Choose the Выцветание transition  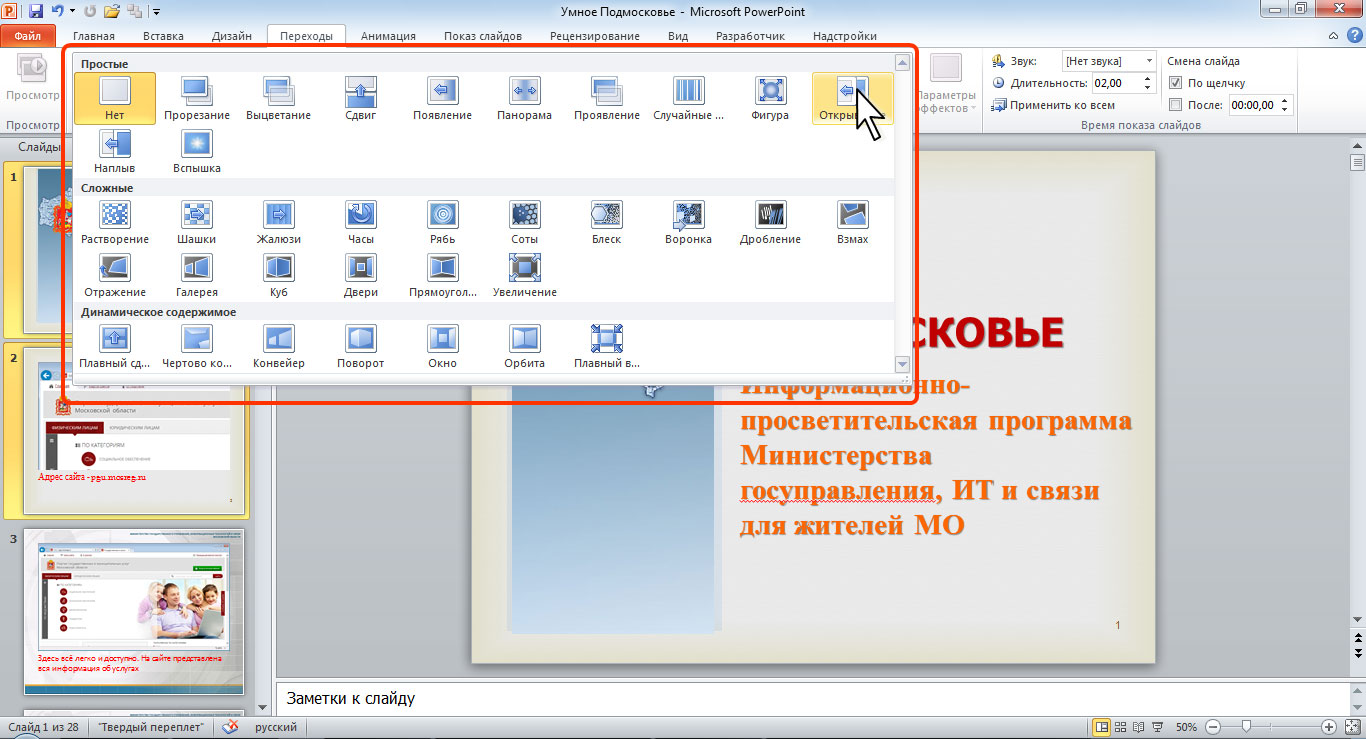click(278, 98)
